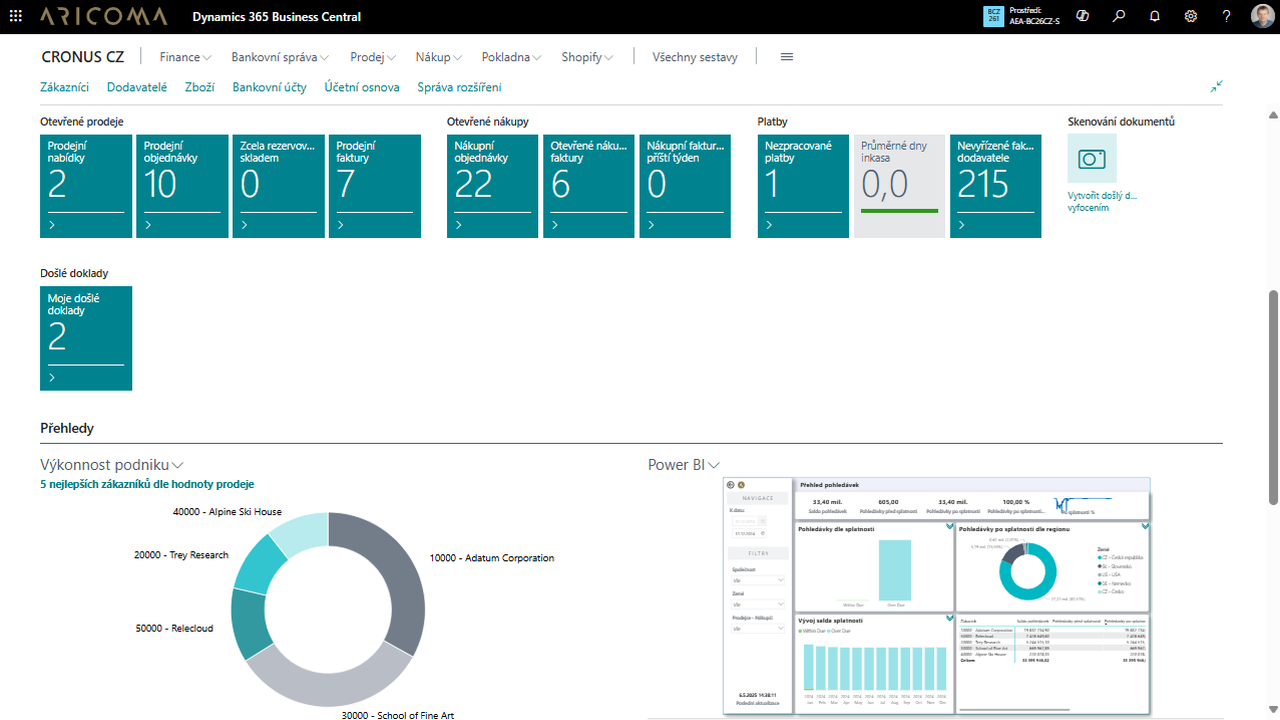Open the Microsoft app launcher grid icon
The width and height of the screenshot is (1280, 720).
tap(15, 16)
